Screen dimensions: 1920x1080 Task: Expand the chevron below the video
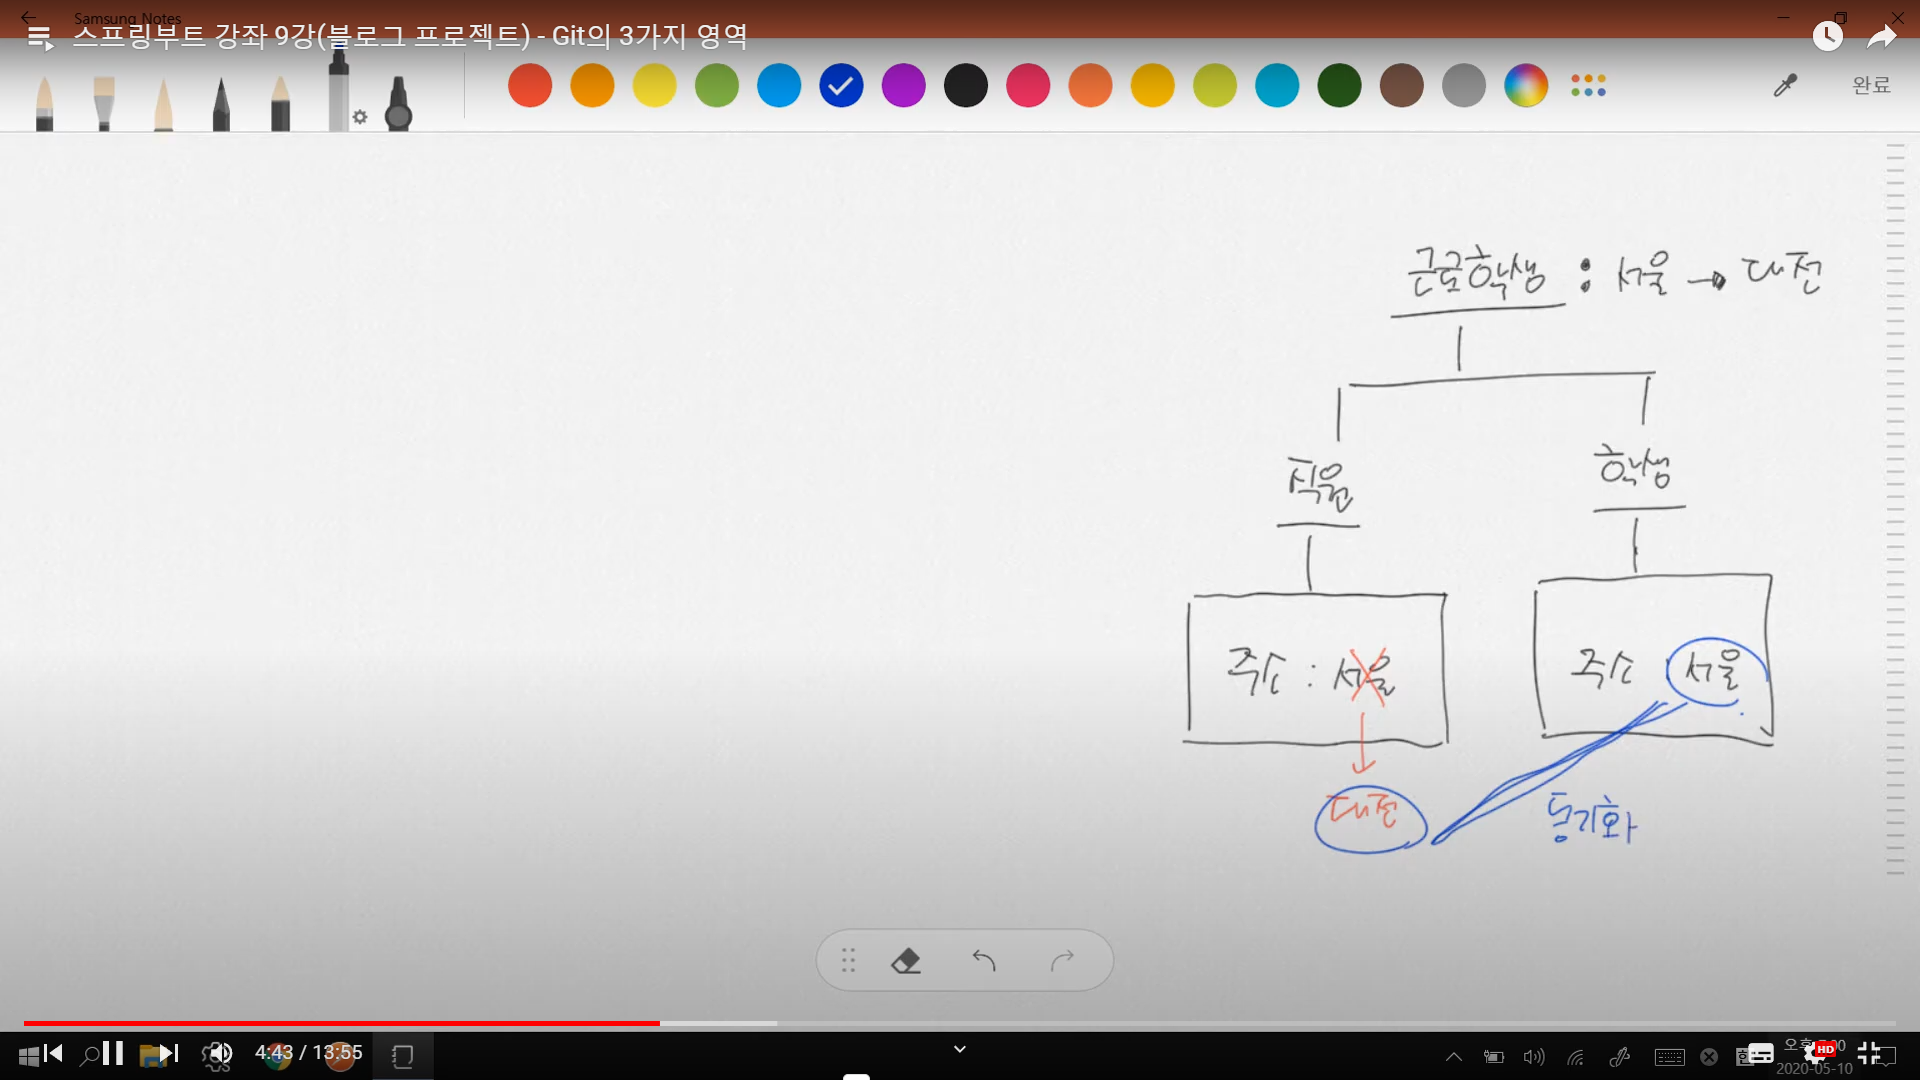[960, 1049]
